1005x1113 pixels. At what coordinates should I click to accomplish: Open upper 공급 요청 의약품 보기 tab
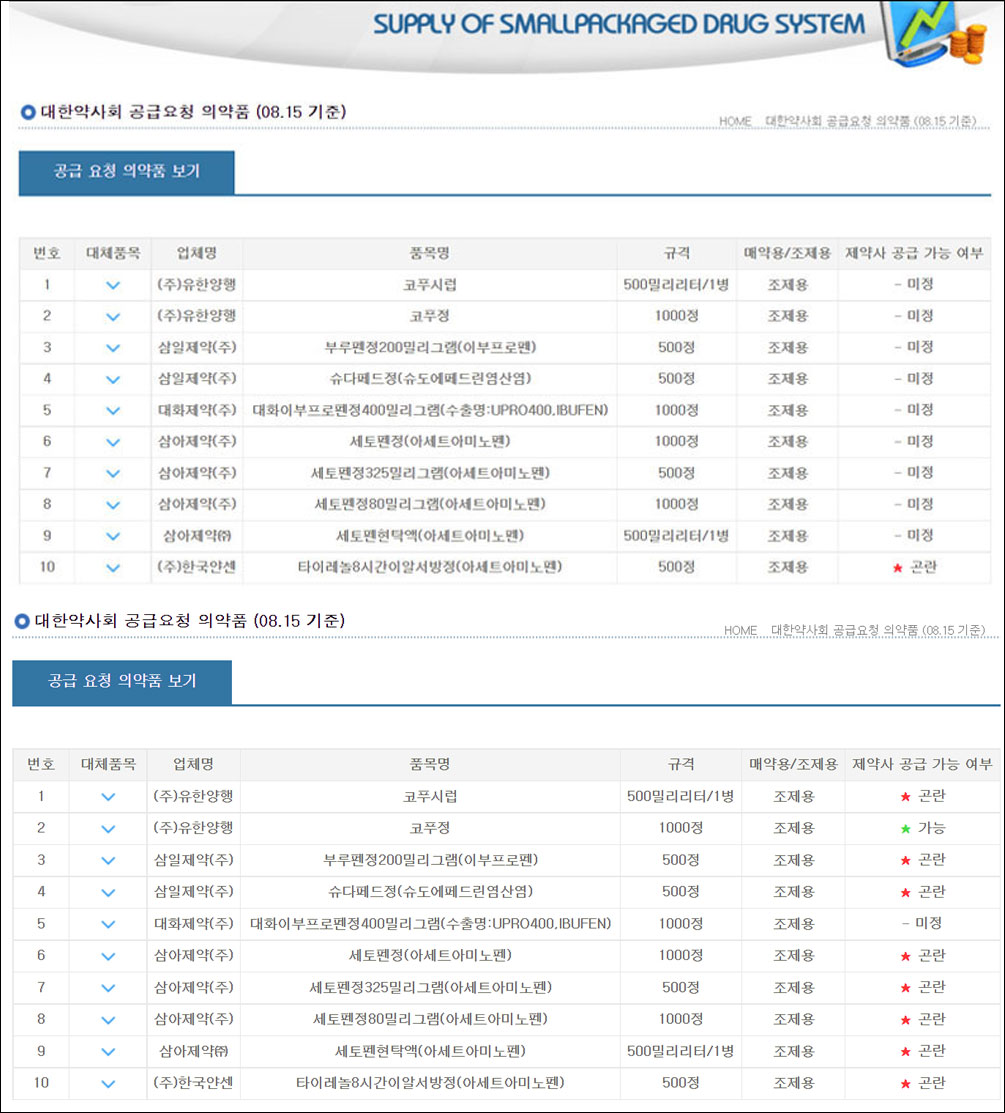pyautogui.click(x=126, y=172)
